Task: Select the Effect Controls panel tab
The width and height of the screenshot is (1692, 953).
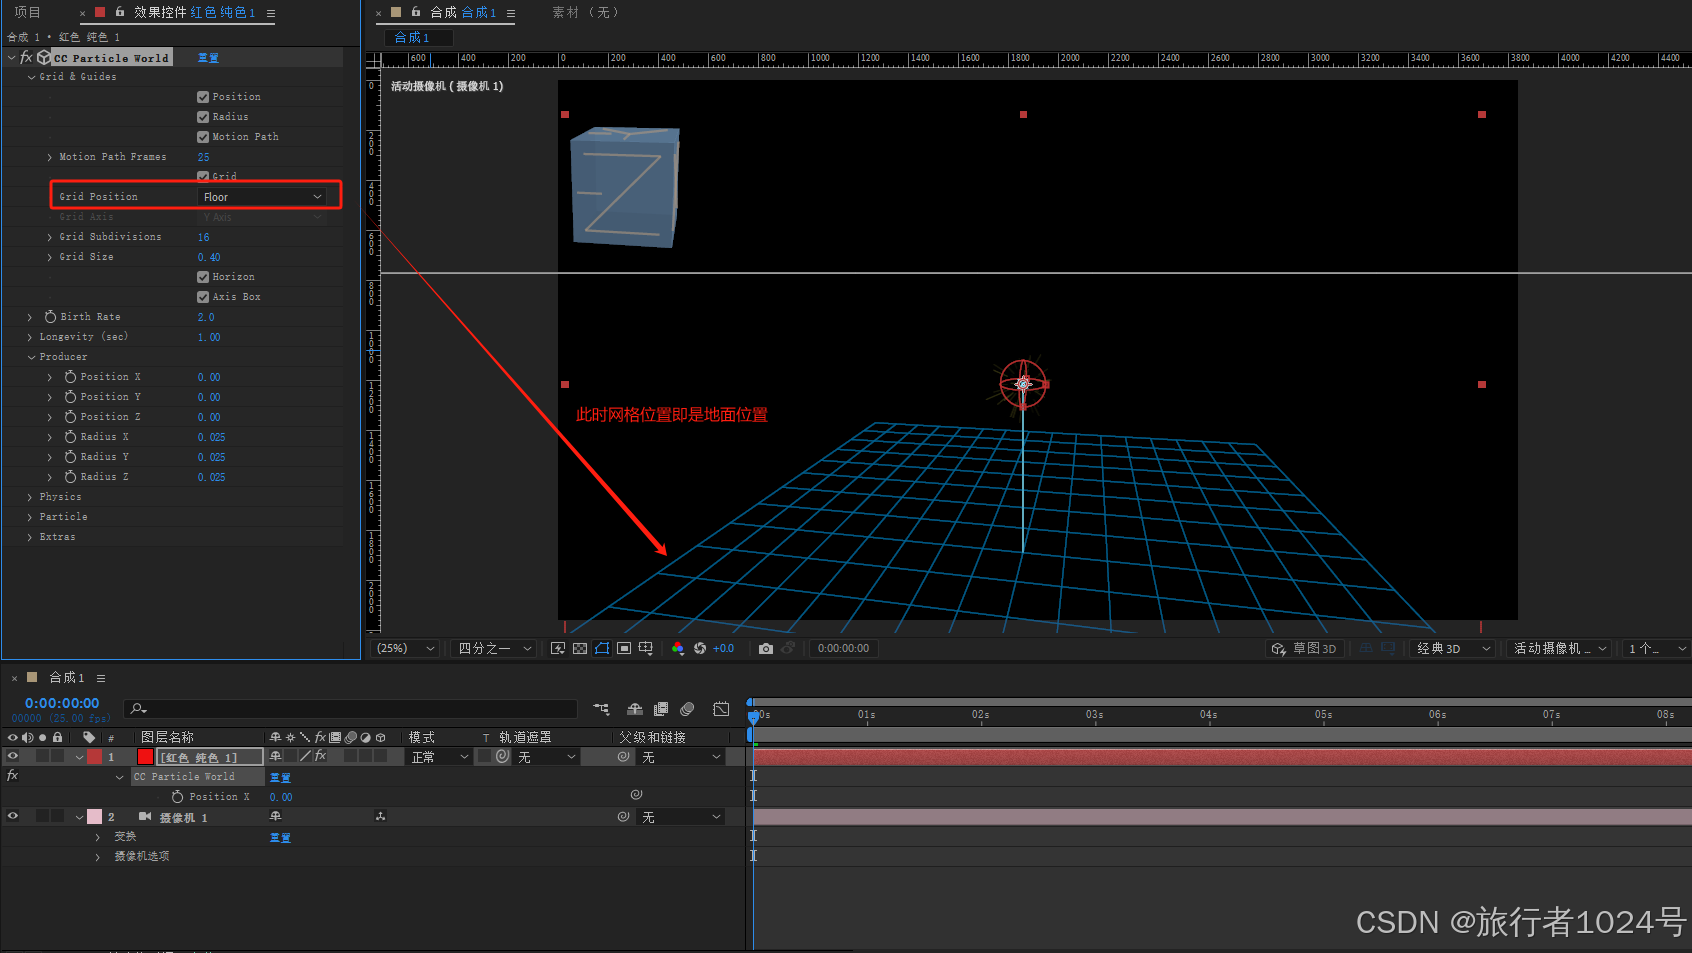Action: pyautogui.click(x=195, y=12)
